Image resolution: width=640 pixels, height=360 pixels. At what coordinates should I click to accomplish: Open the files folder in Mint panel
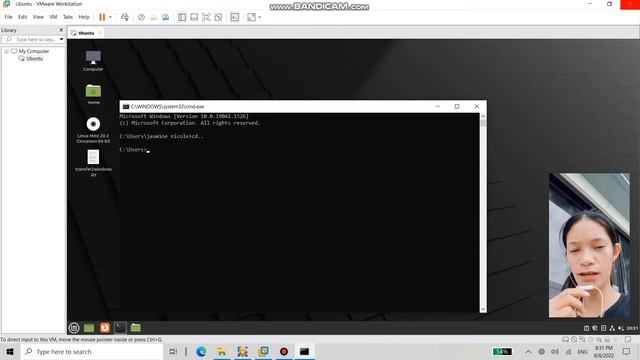pyautogui.click(x=136, y=327)
